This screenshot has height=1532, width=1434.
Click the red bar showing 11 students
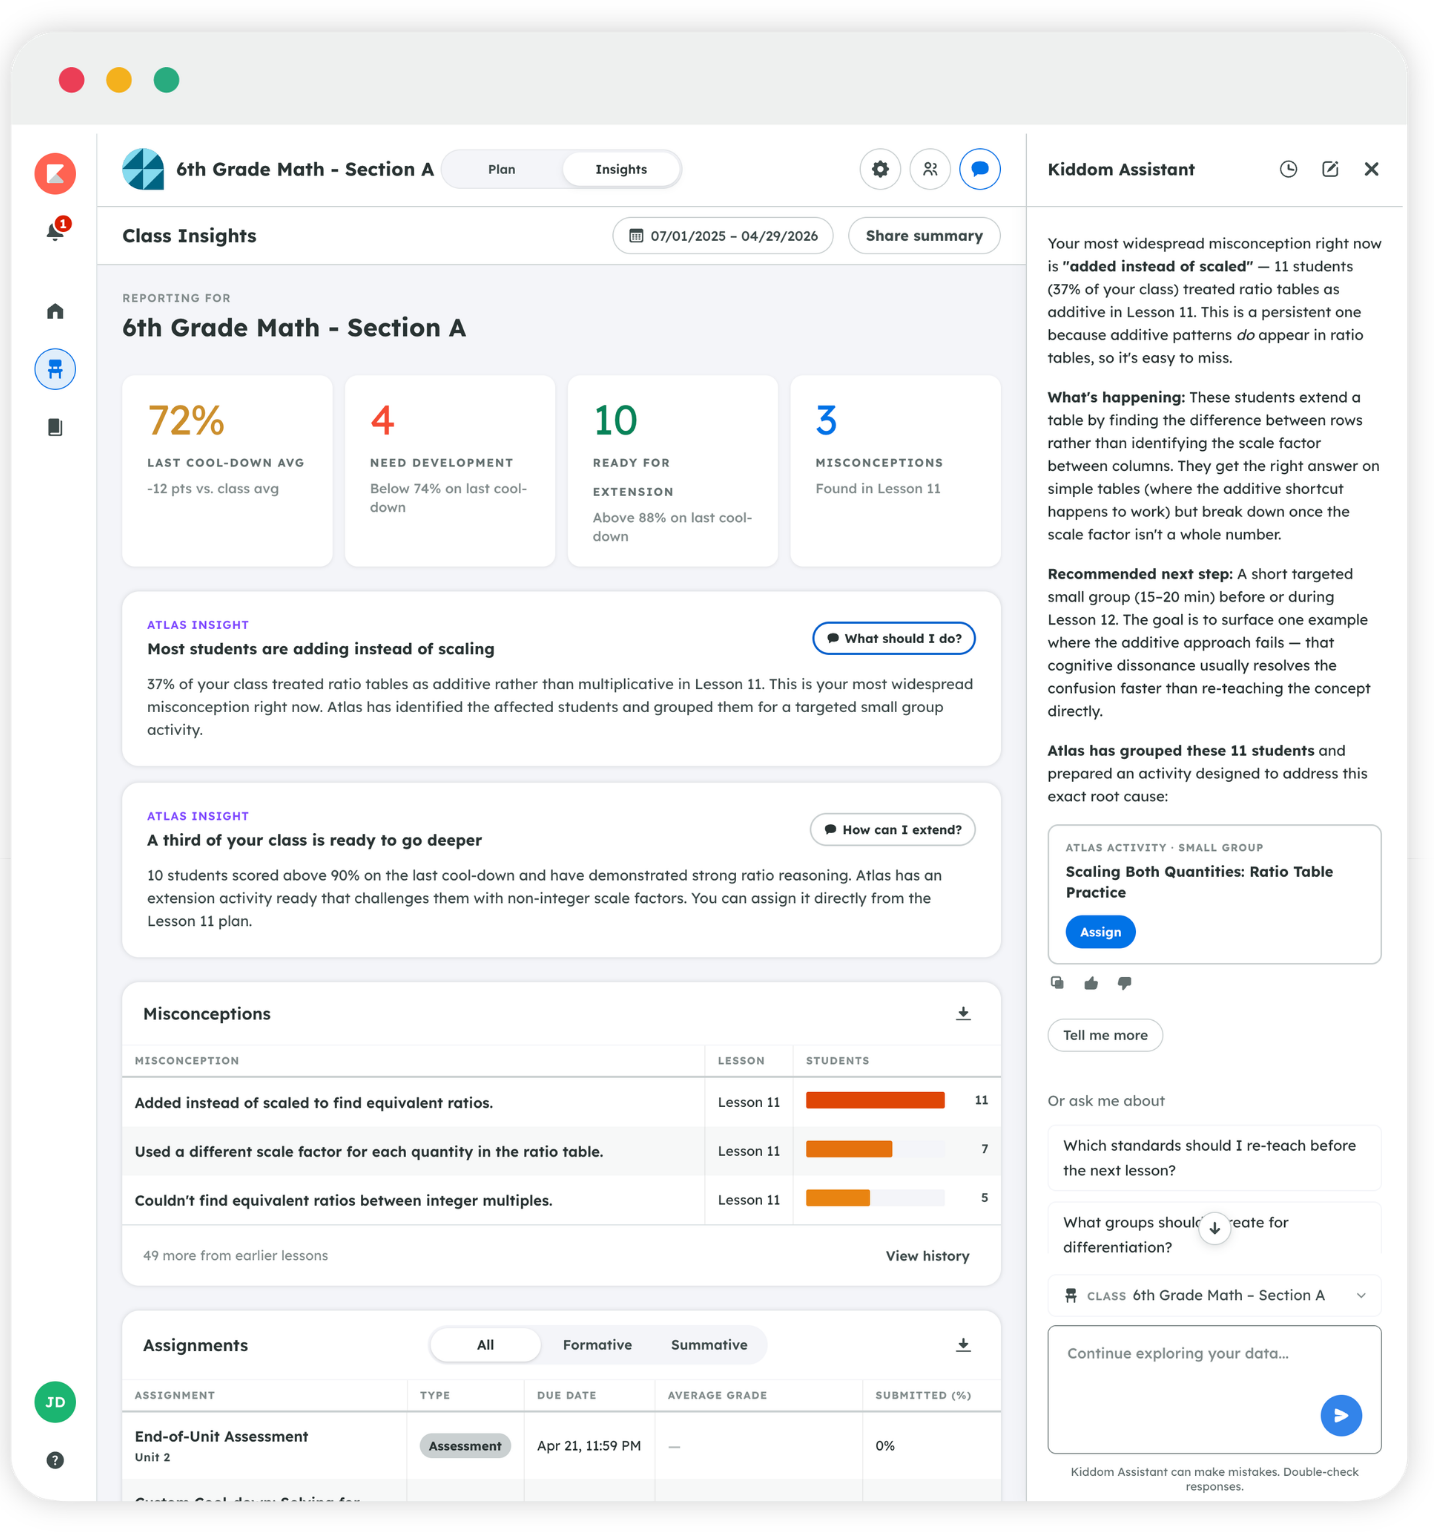(x=875, y=1100)
